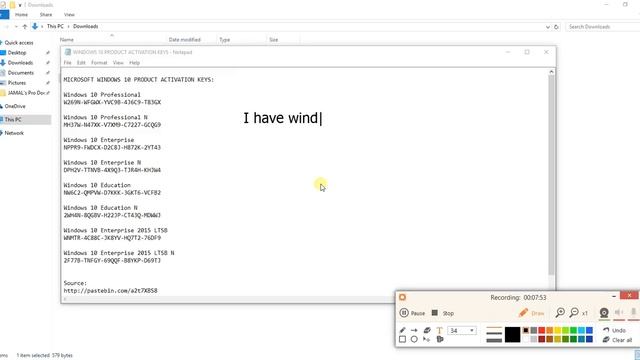Screen dimensions: 640x360
Task: Open Notepad Help menu
Action: [x=134, y=63]
